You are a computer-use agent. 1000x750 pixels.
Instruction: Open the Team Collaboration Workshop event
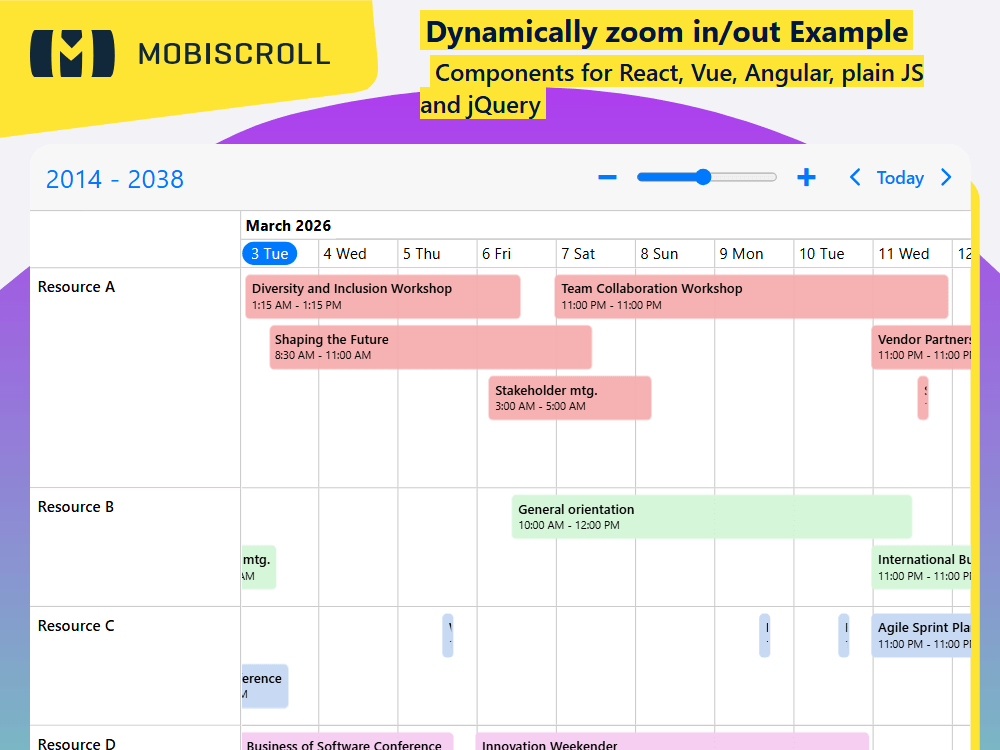point(750,296)
